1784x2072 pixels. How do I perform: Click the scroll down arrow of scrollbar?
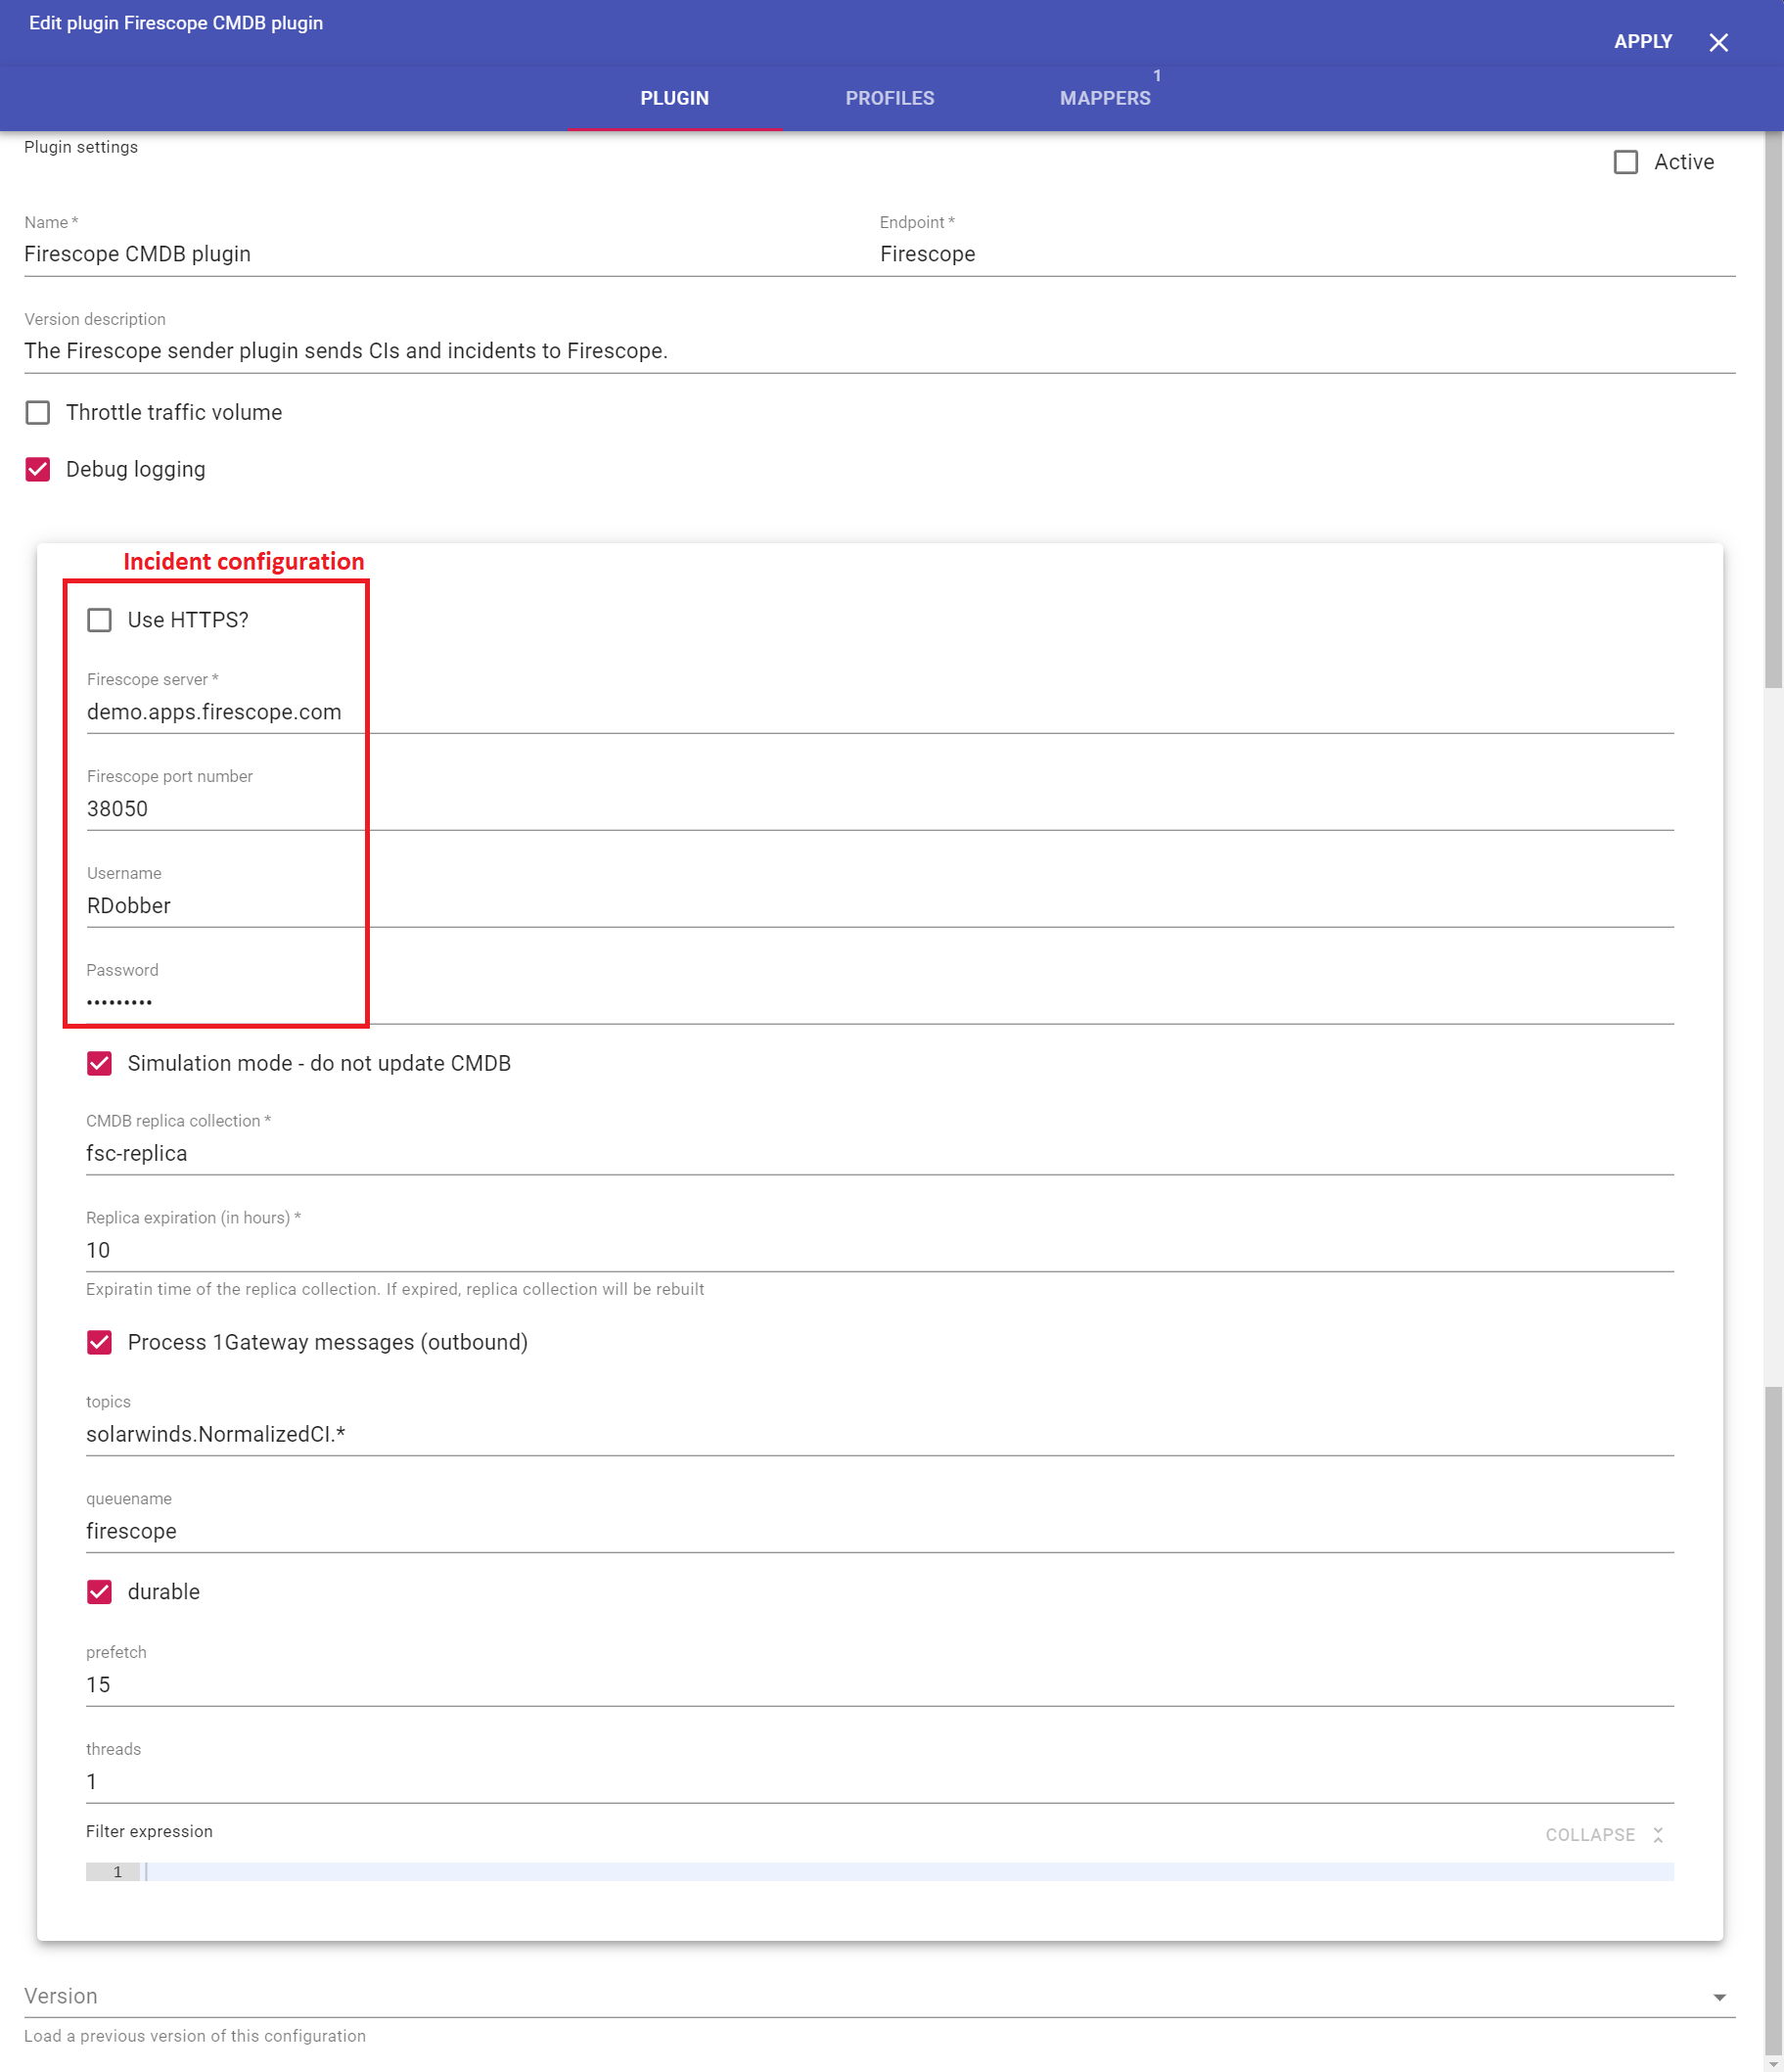[x=1773, y=2064]
